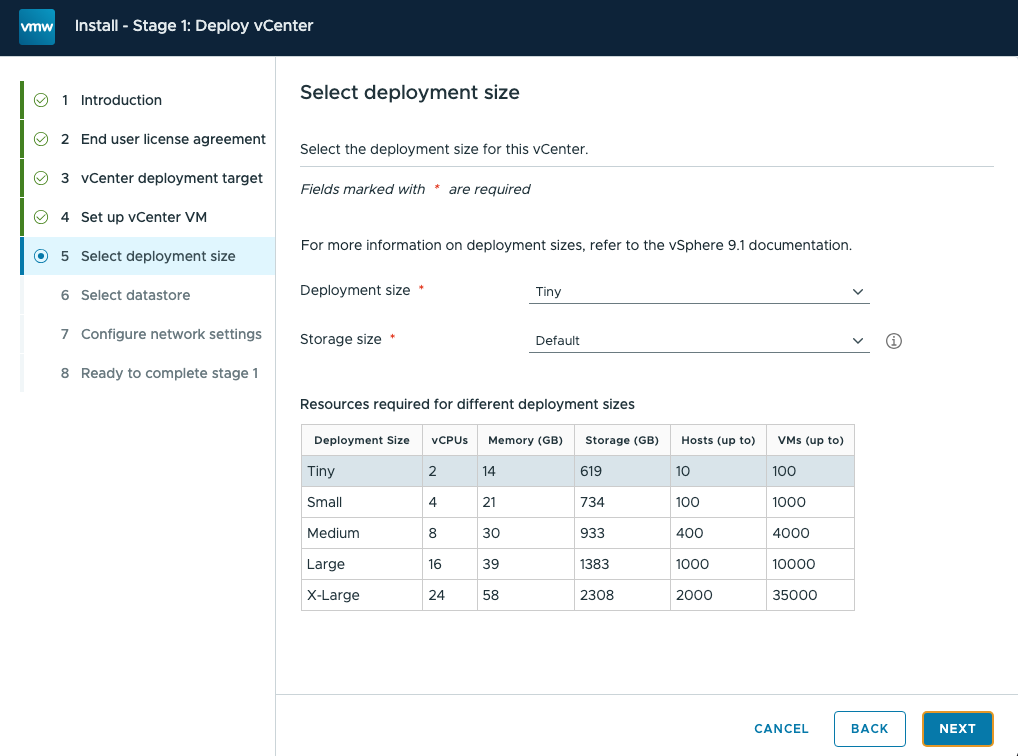The image size is (1018, 756).
Task: Click the Storage (GB) column header
Action: click(x=622, y=440)
